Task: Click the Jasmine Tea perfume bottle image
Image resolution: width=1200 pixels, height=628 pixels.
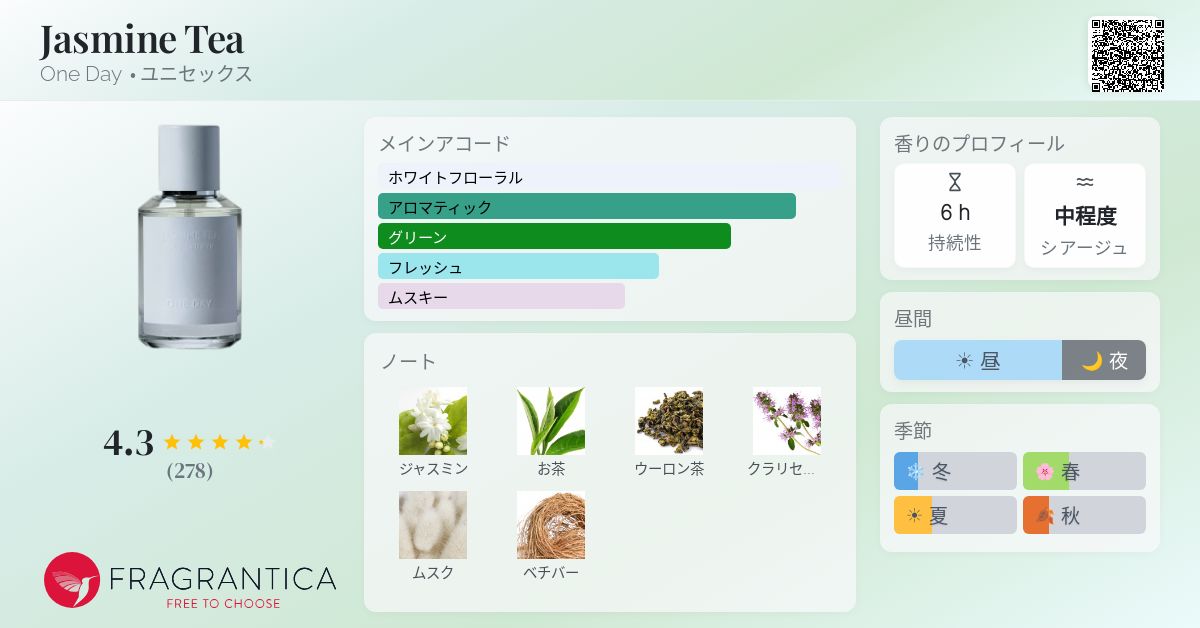Action: point(189,237)
